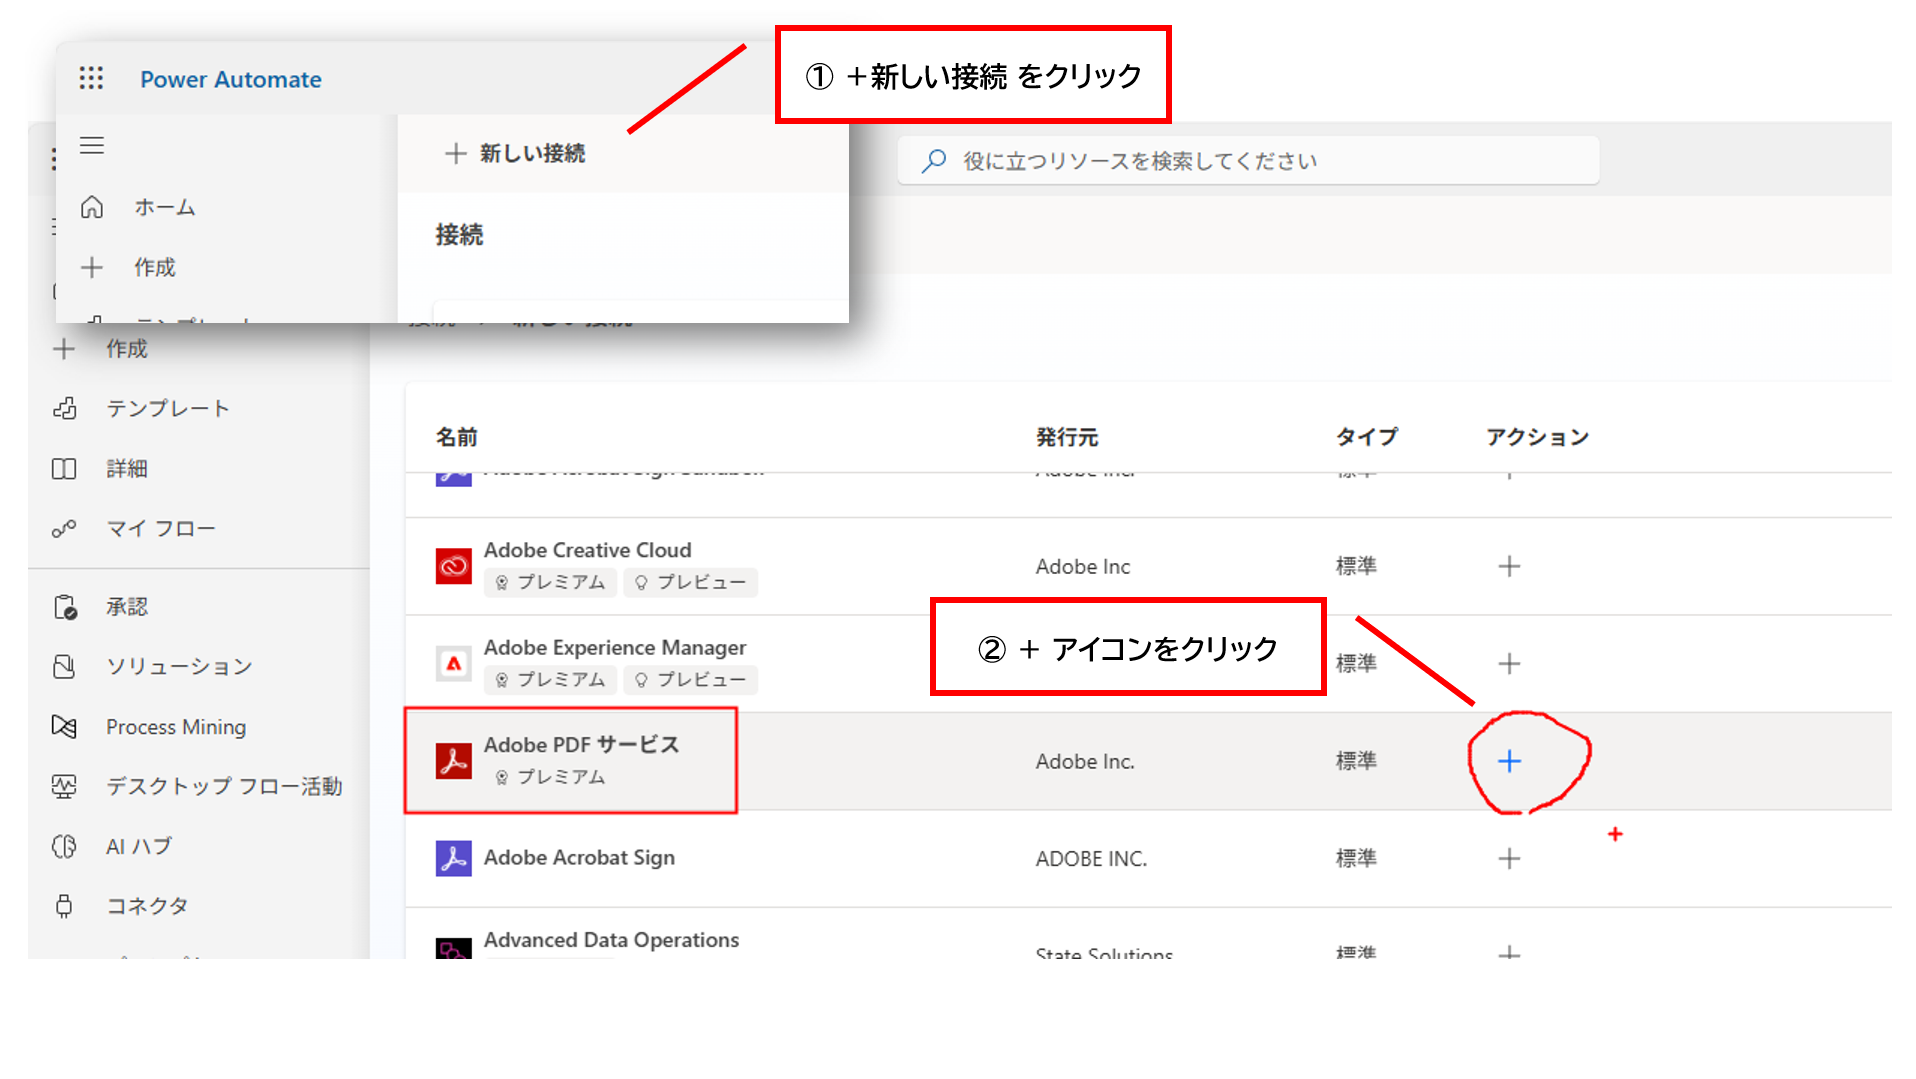Click the 承認 clipboard icon

(x=64, y=606)
